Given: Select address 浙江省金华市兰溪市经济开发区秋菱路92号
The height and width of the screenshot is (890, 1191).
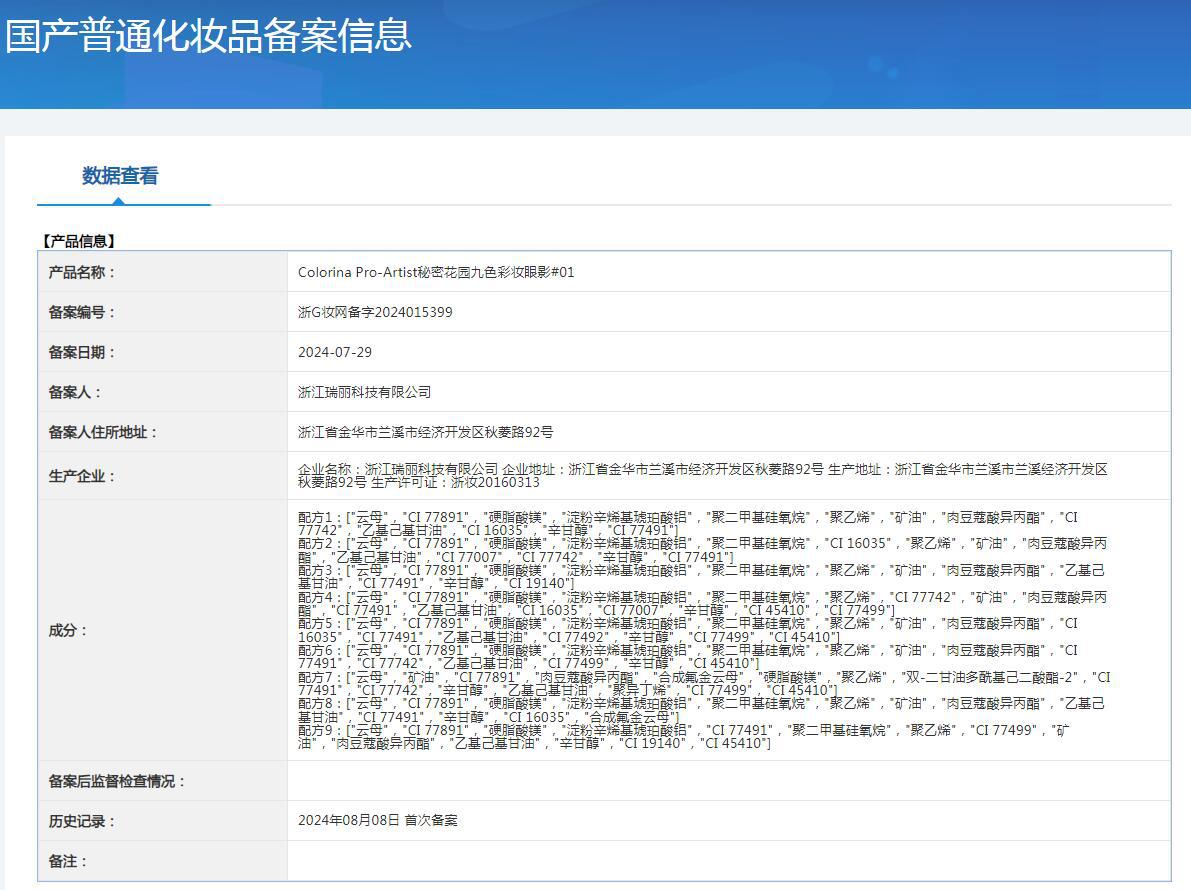Looking at the screenshot, I should [425, 432].
